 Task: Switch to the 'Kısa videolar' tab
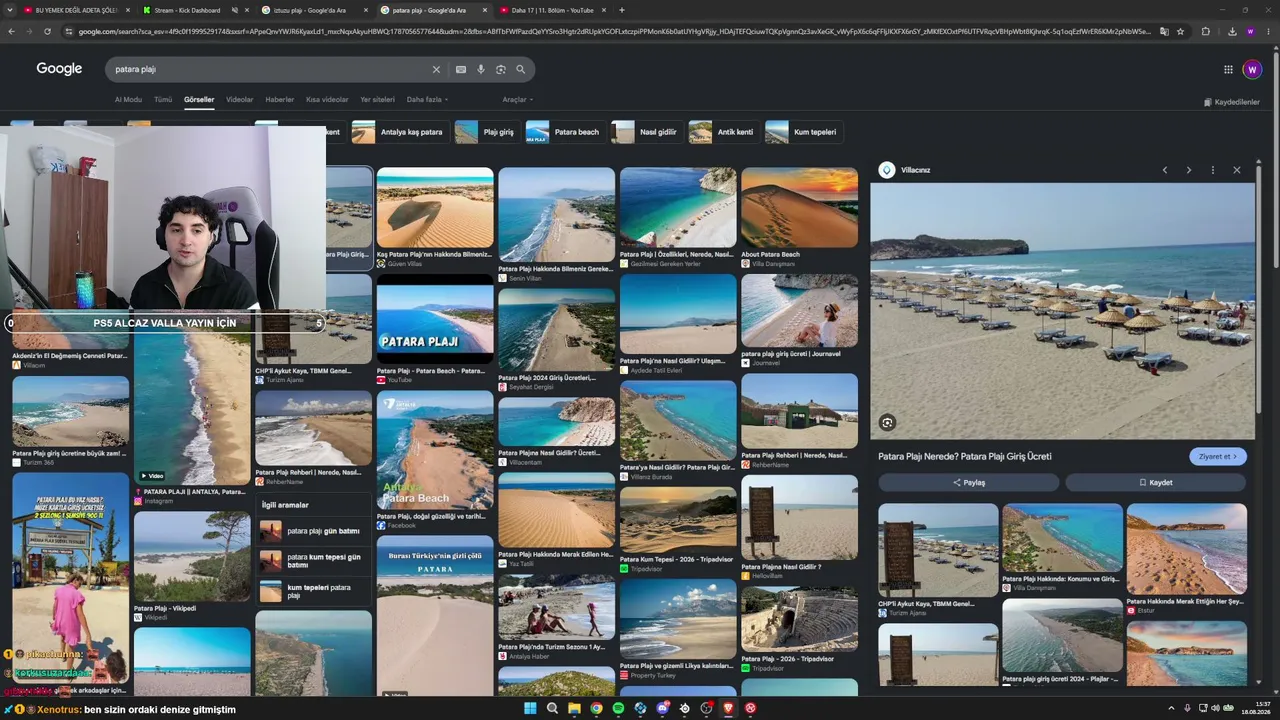(x=327, y=100)
